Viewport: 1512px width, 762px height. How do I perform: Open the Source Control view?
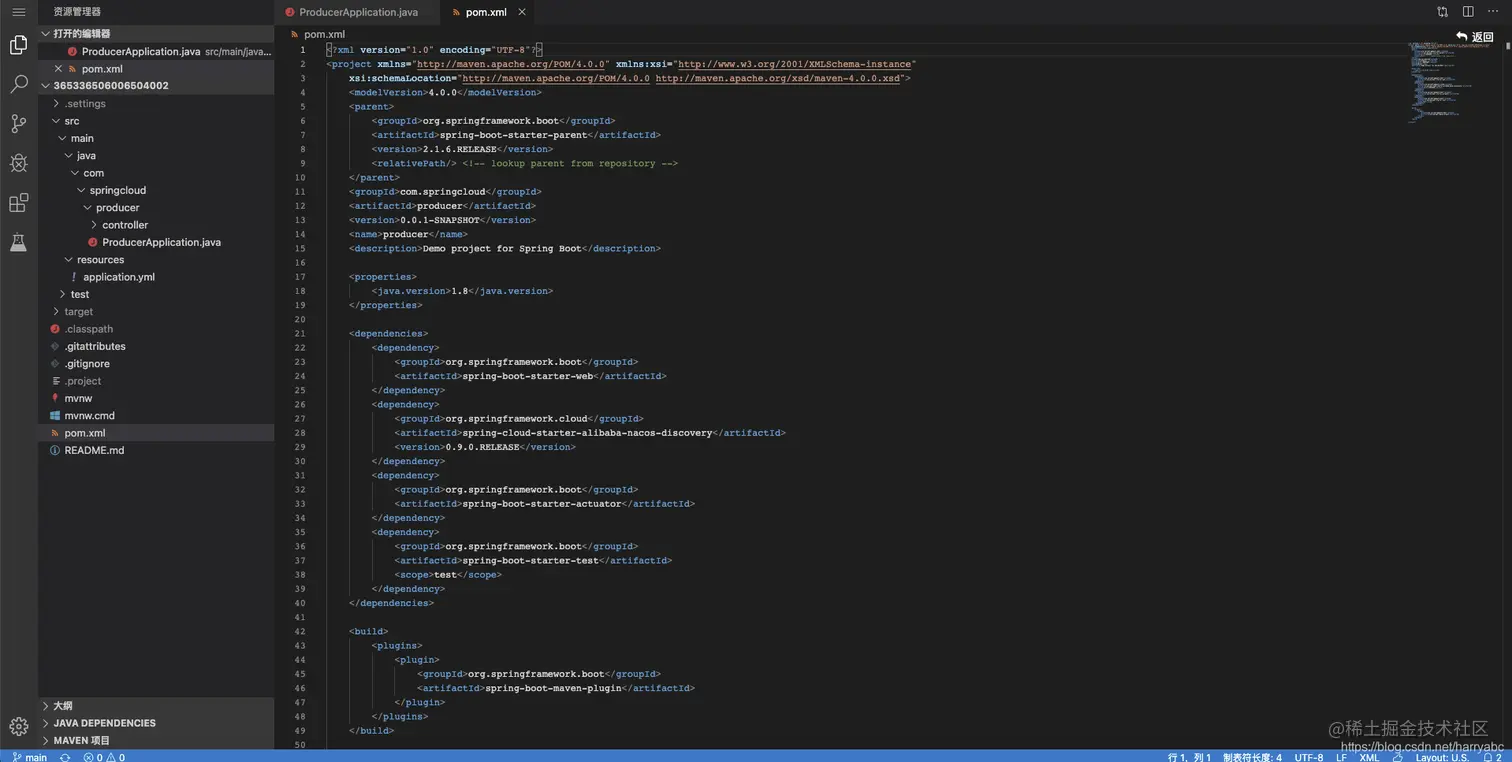click(x=18, y=124)
